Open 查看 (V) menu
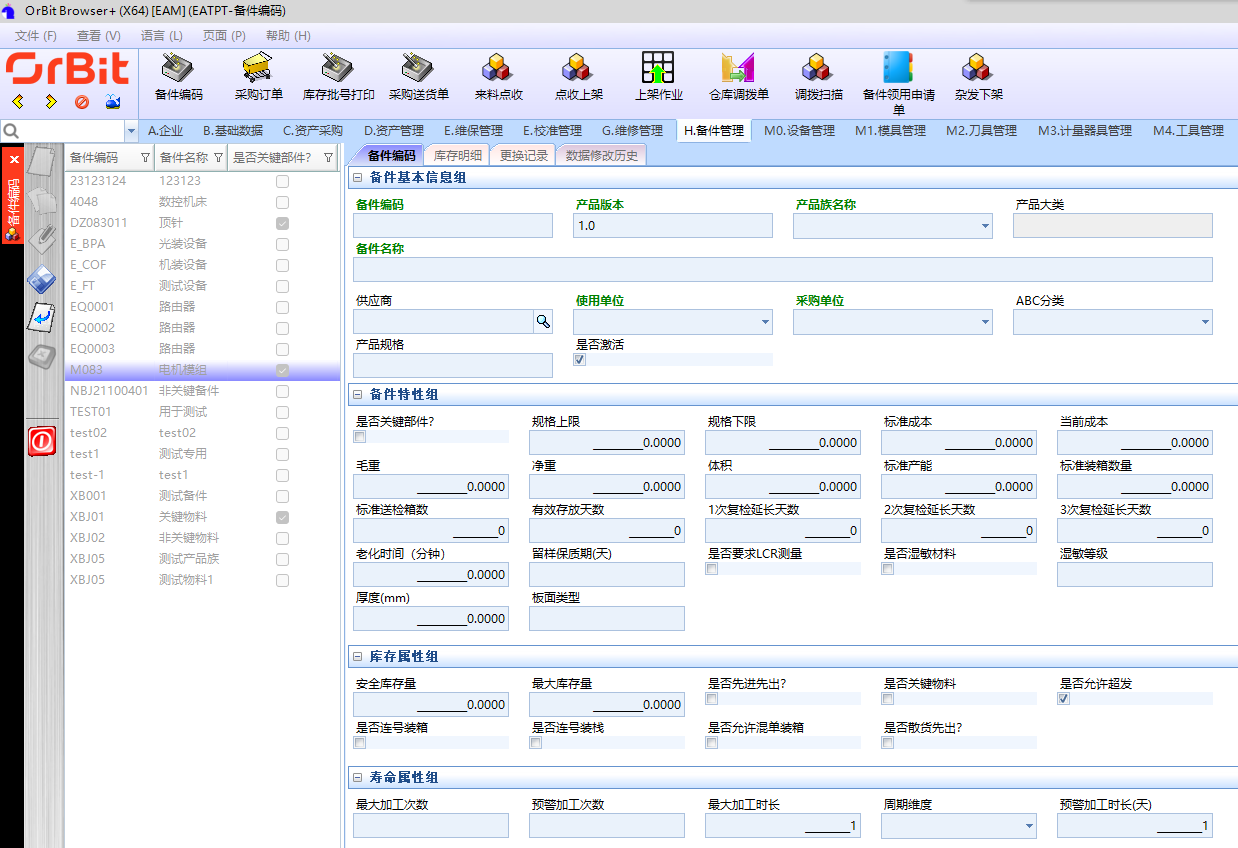This screenshot has width=1238, height=848. 99,36
